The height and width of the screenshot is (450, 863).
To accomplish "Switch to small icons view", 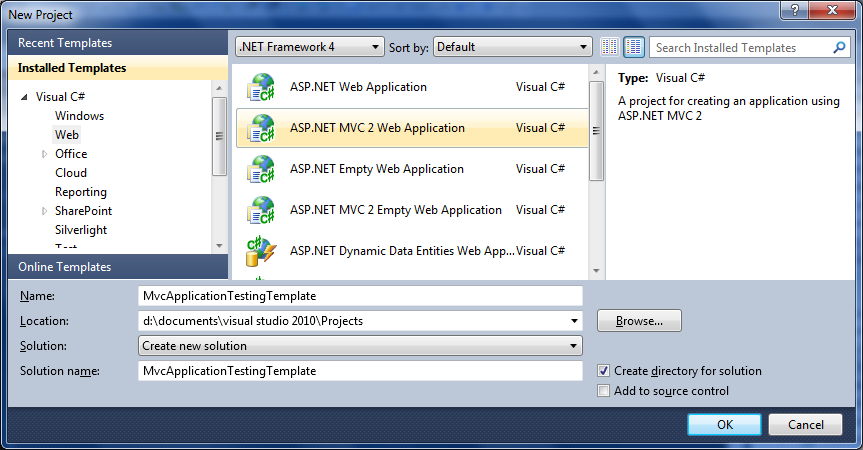I will pyautogui.click(x=609, y=47).
